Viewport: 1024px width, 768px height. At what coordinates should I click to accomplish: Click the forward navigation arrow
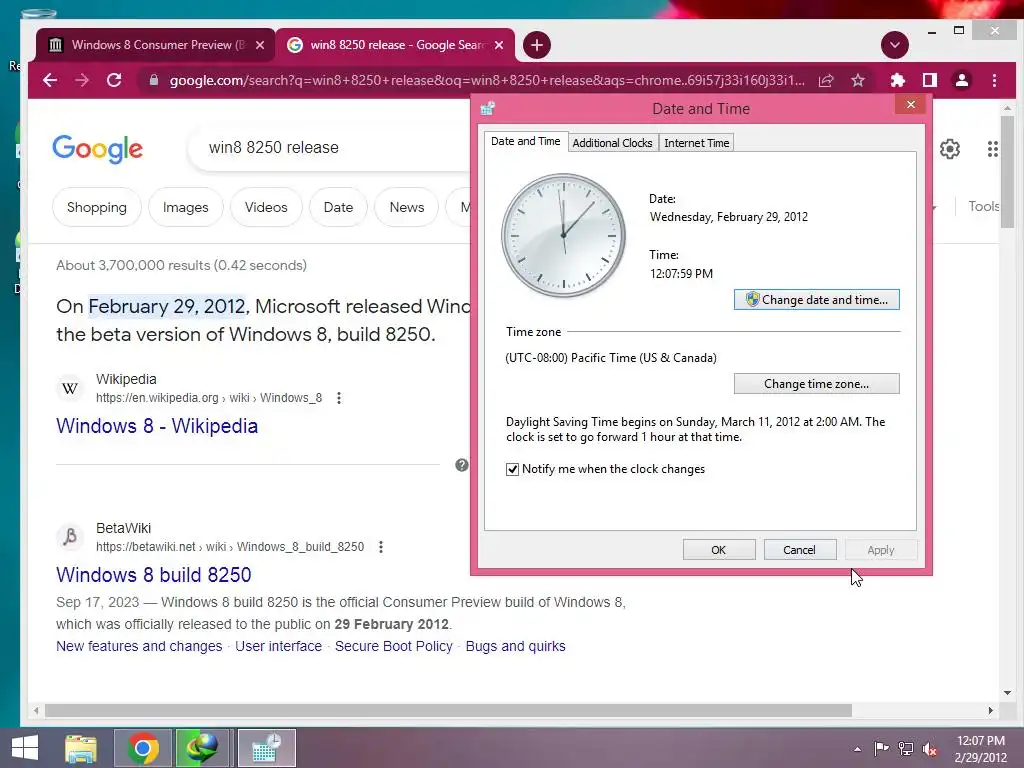click(82, 80)
